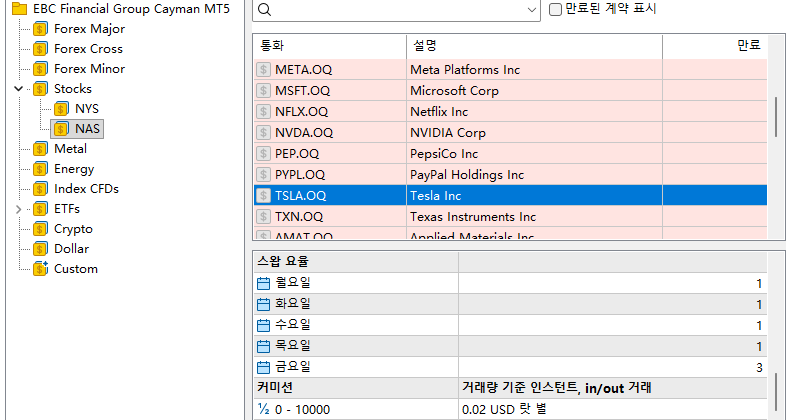Click the calendar icon next to 화요일

click(x=264, y=304)
